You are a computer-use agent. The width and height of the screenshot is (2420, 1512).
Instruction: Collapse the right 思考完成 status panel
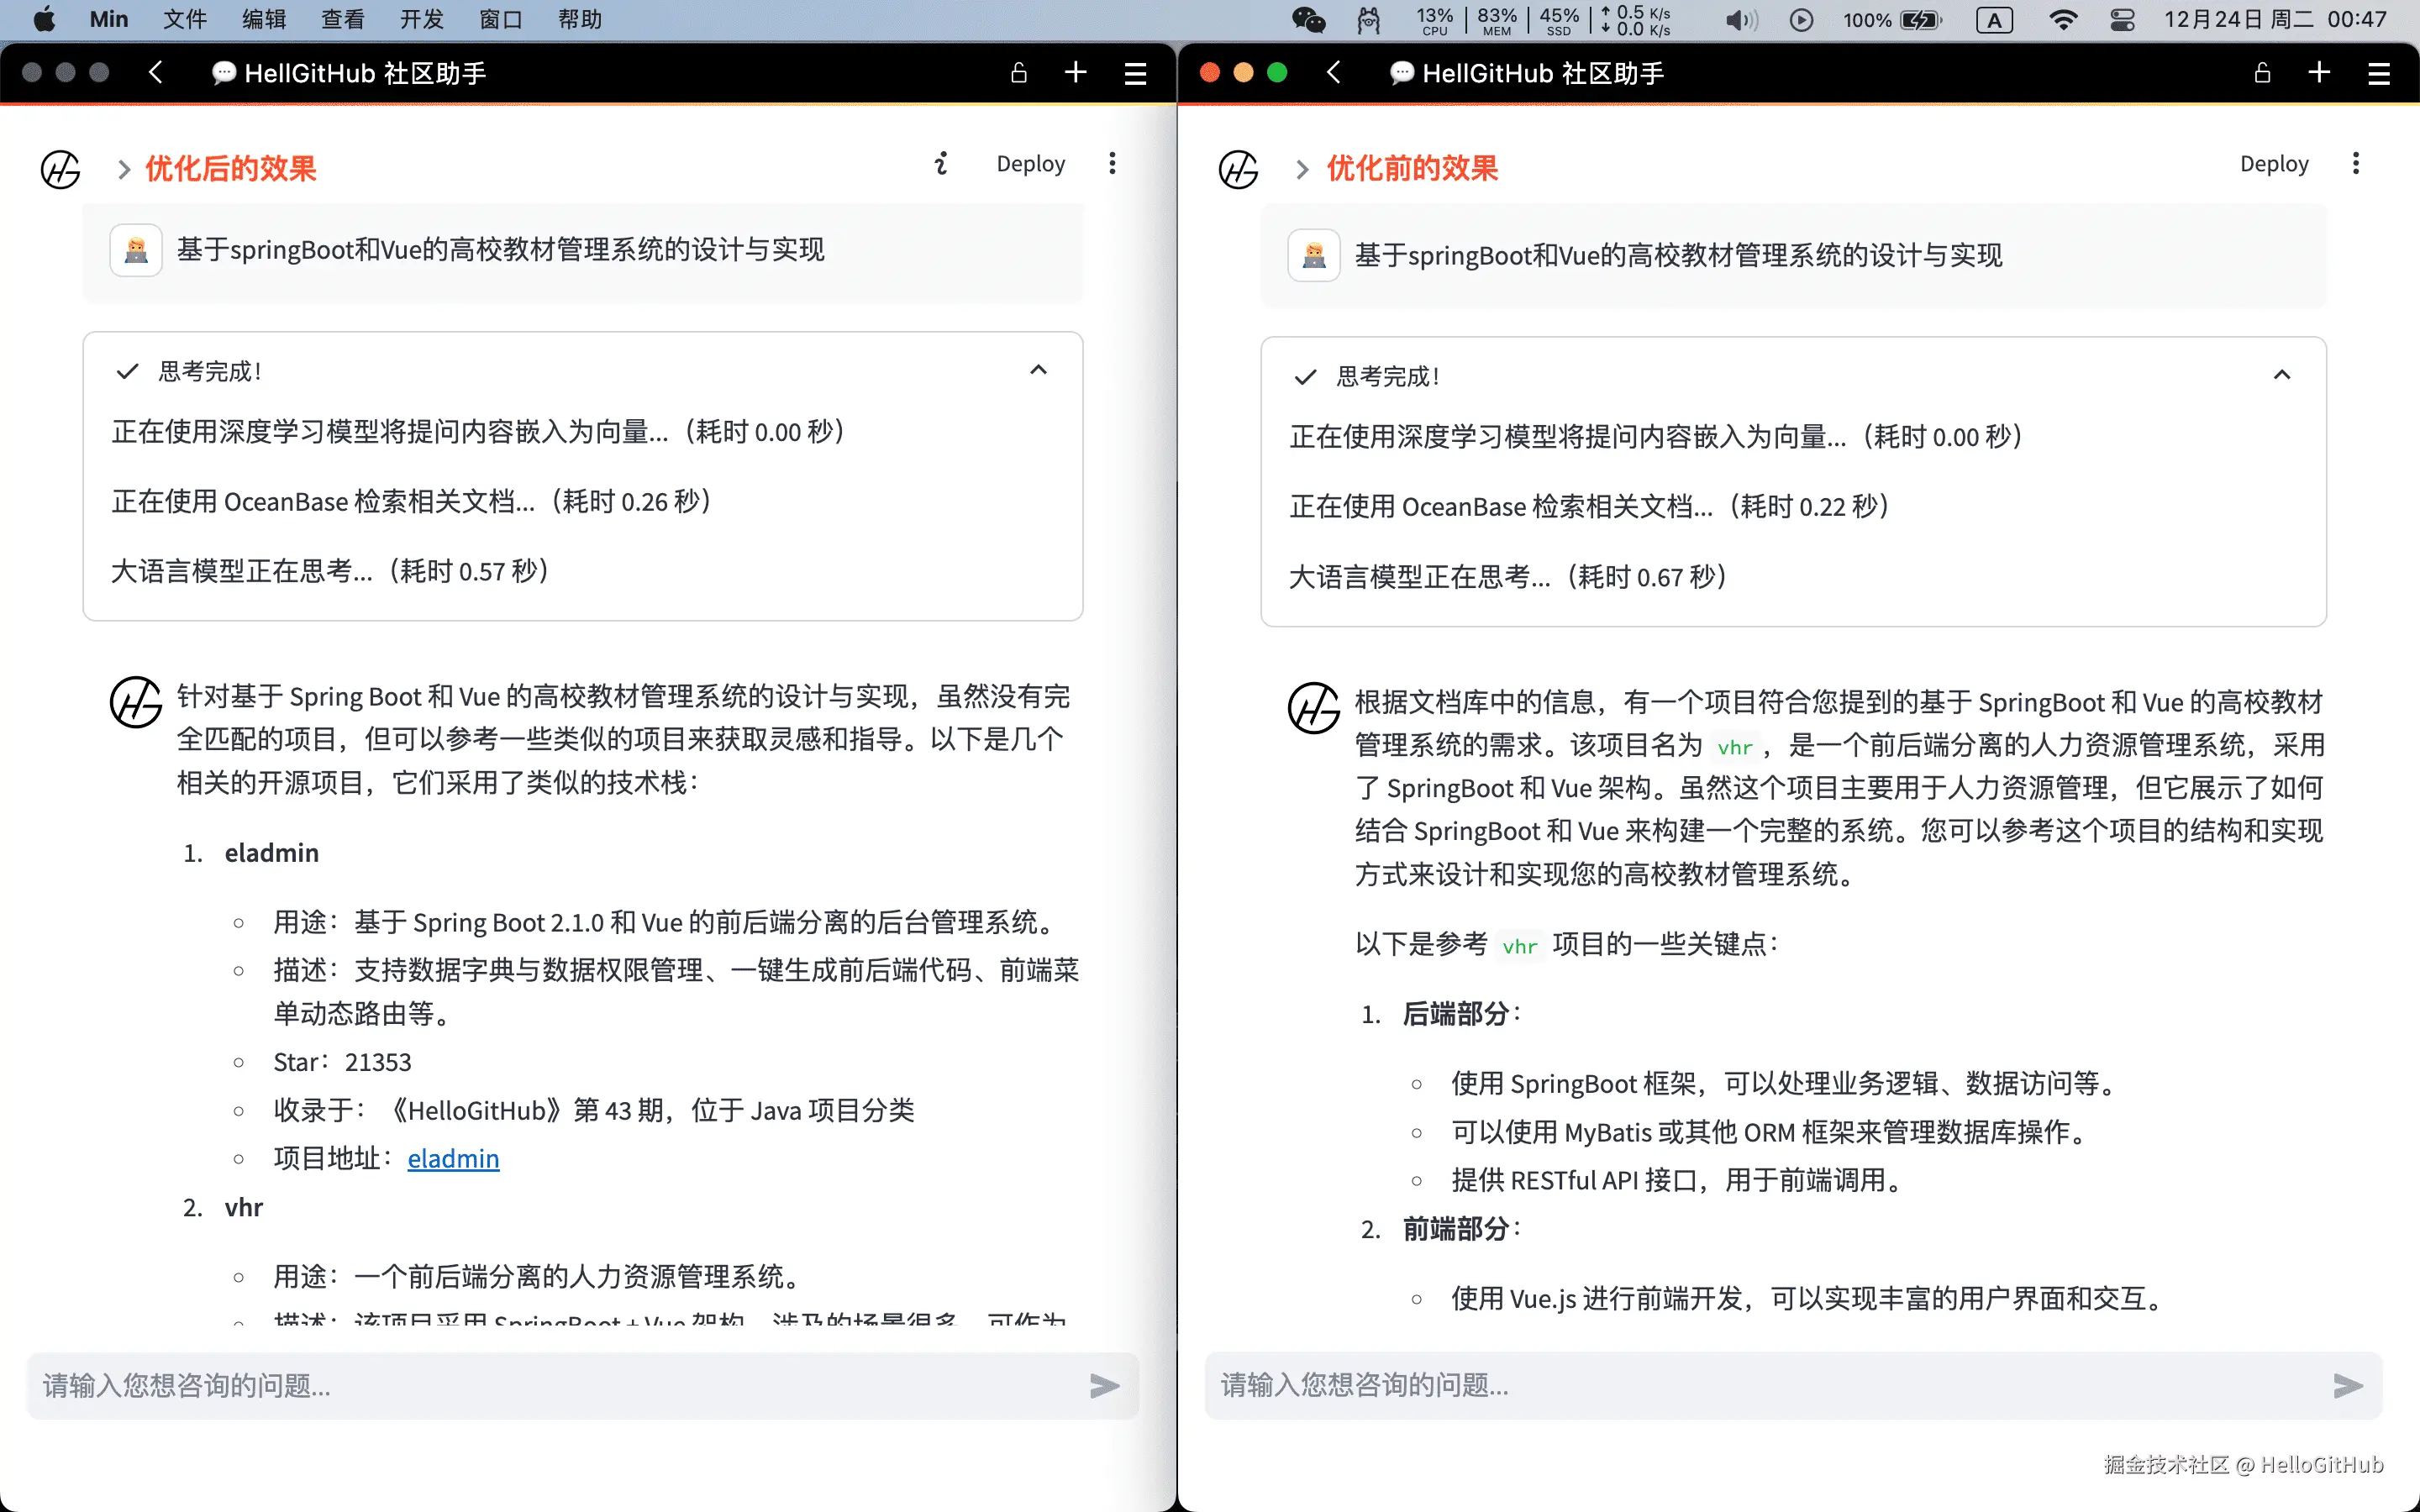tap(2281, 376)
